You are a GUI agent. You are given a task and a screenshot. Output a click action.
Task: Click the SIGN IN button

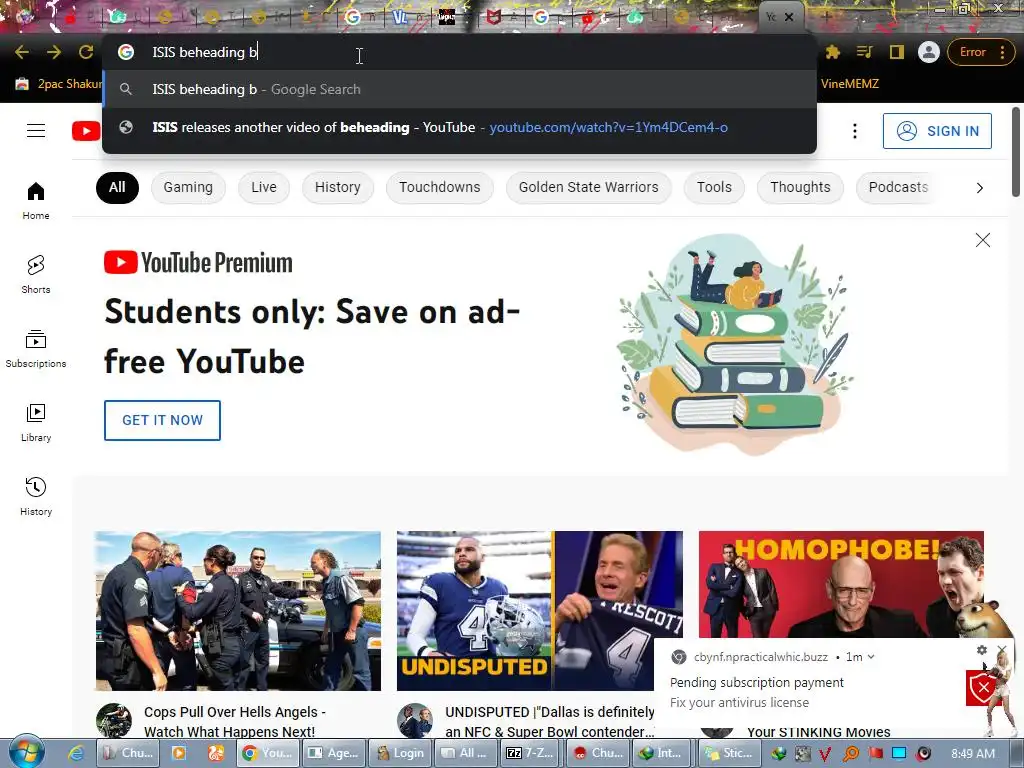(x=937, y=131)
